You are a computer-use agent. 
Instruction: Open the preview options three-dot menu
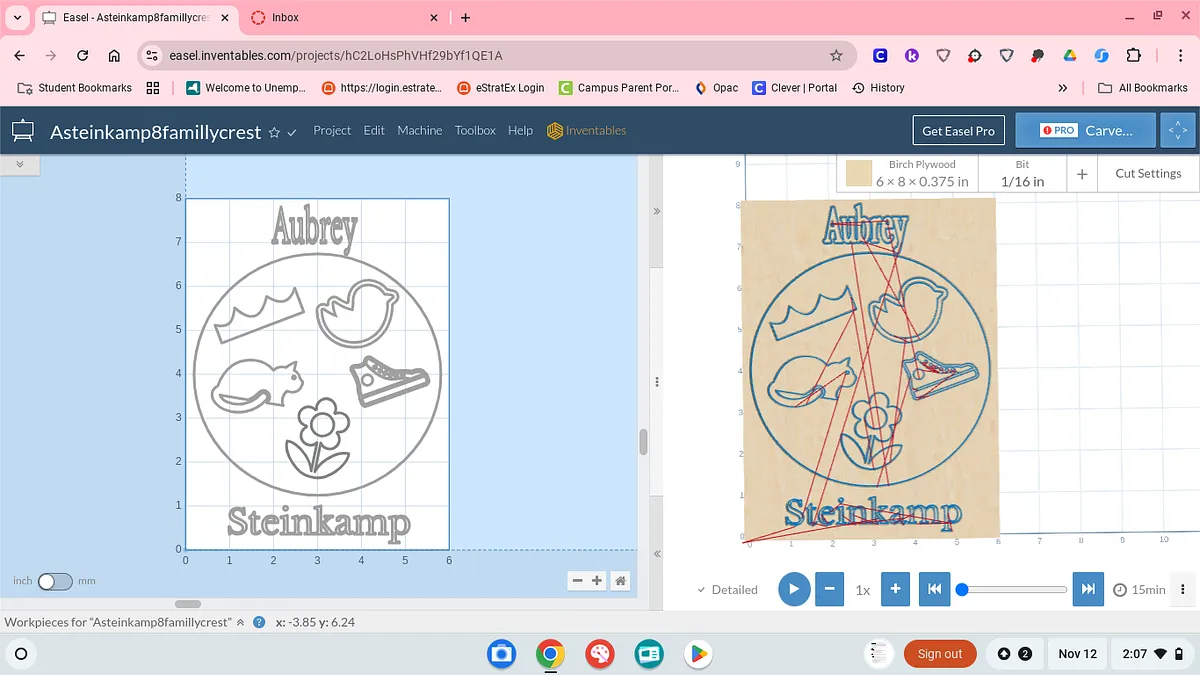[1183, 589]
